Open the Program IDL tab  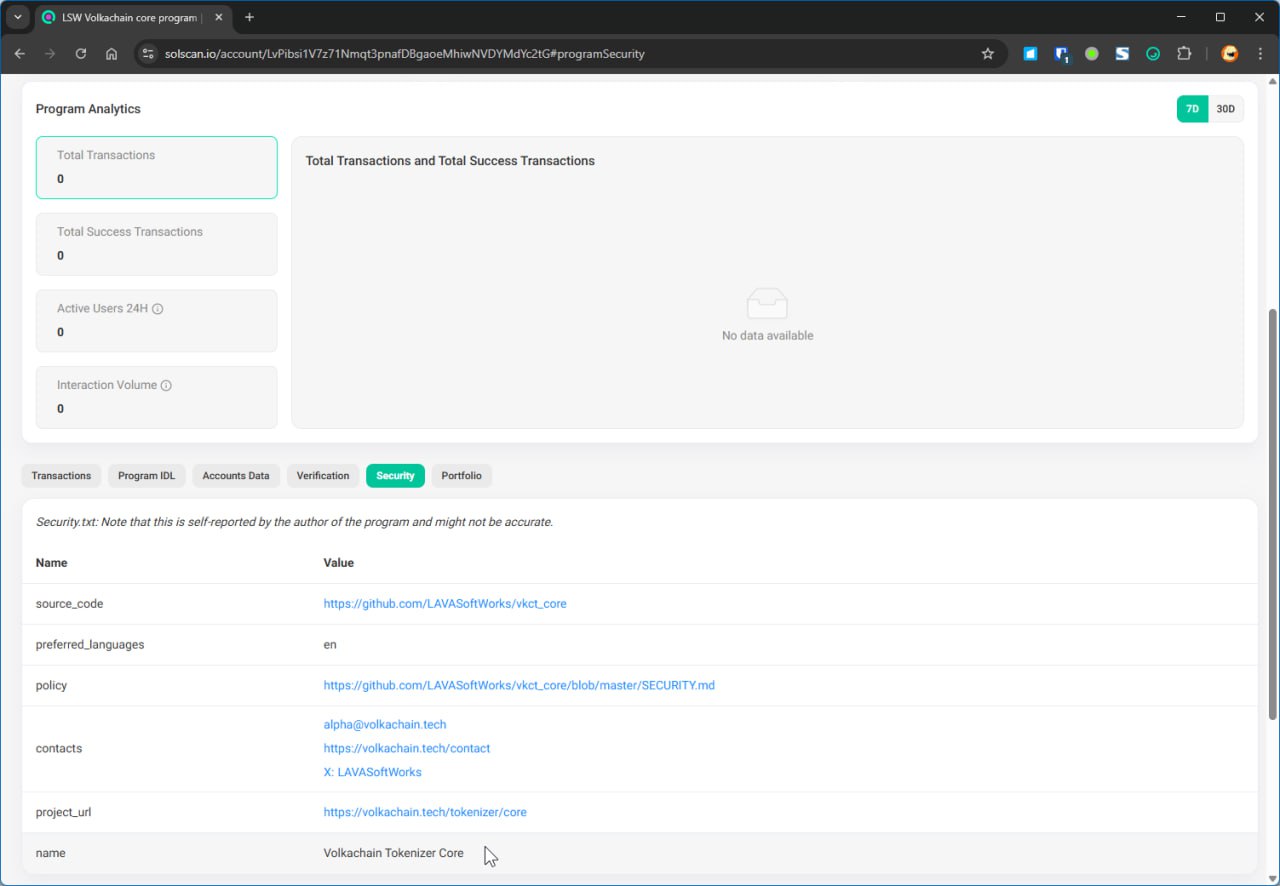click(x=146, y=476)
